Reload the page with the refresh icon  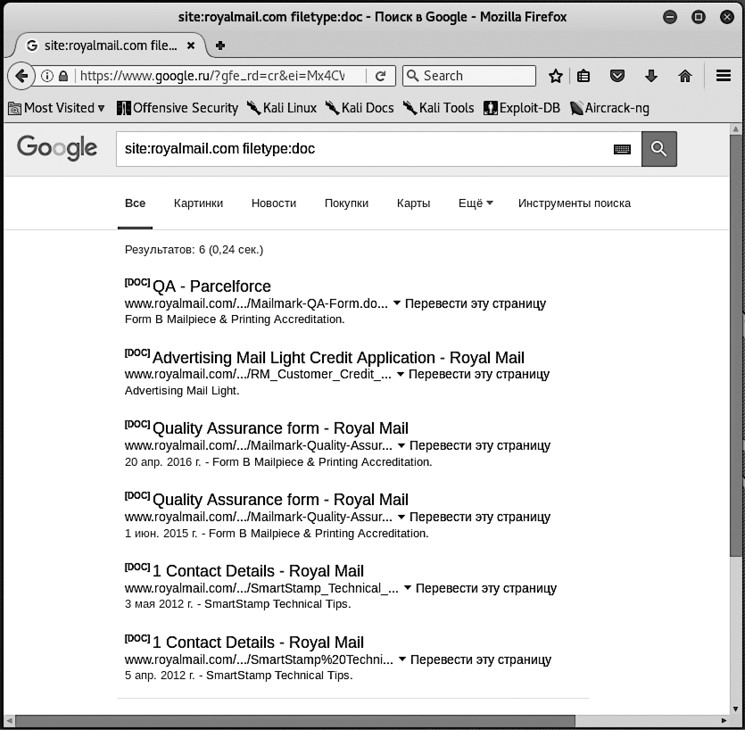tap(380, 76)
